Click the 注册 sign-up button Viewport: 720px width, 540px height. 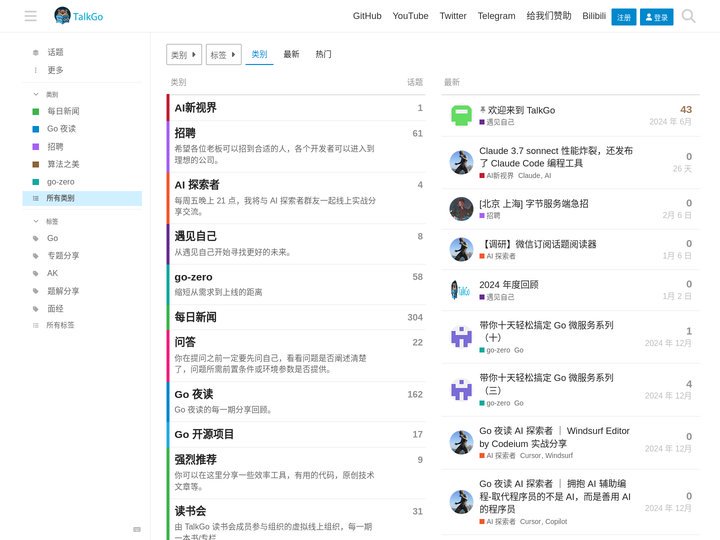(624, 17)
